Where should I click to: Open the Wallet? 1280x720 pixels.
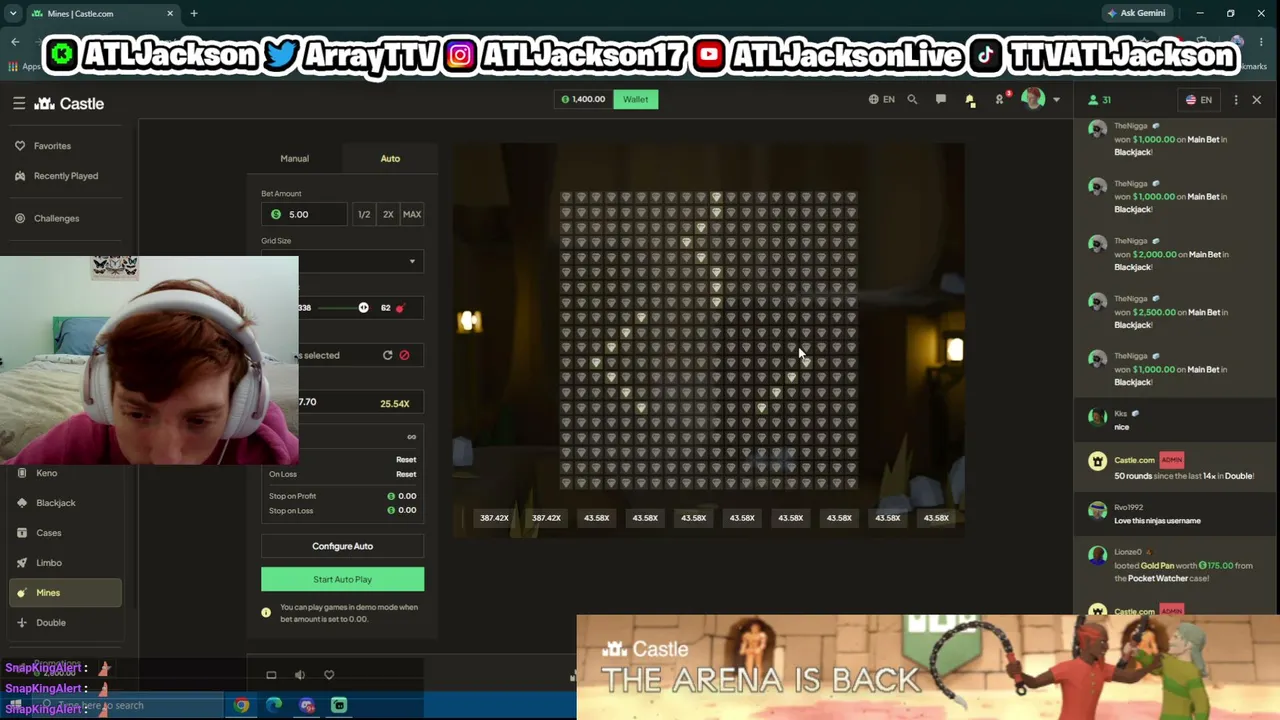pyautogui.click(x=636, y=99)
